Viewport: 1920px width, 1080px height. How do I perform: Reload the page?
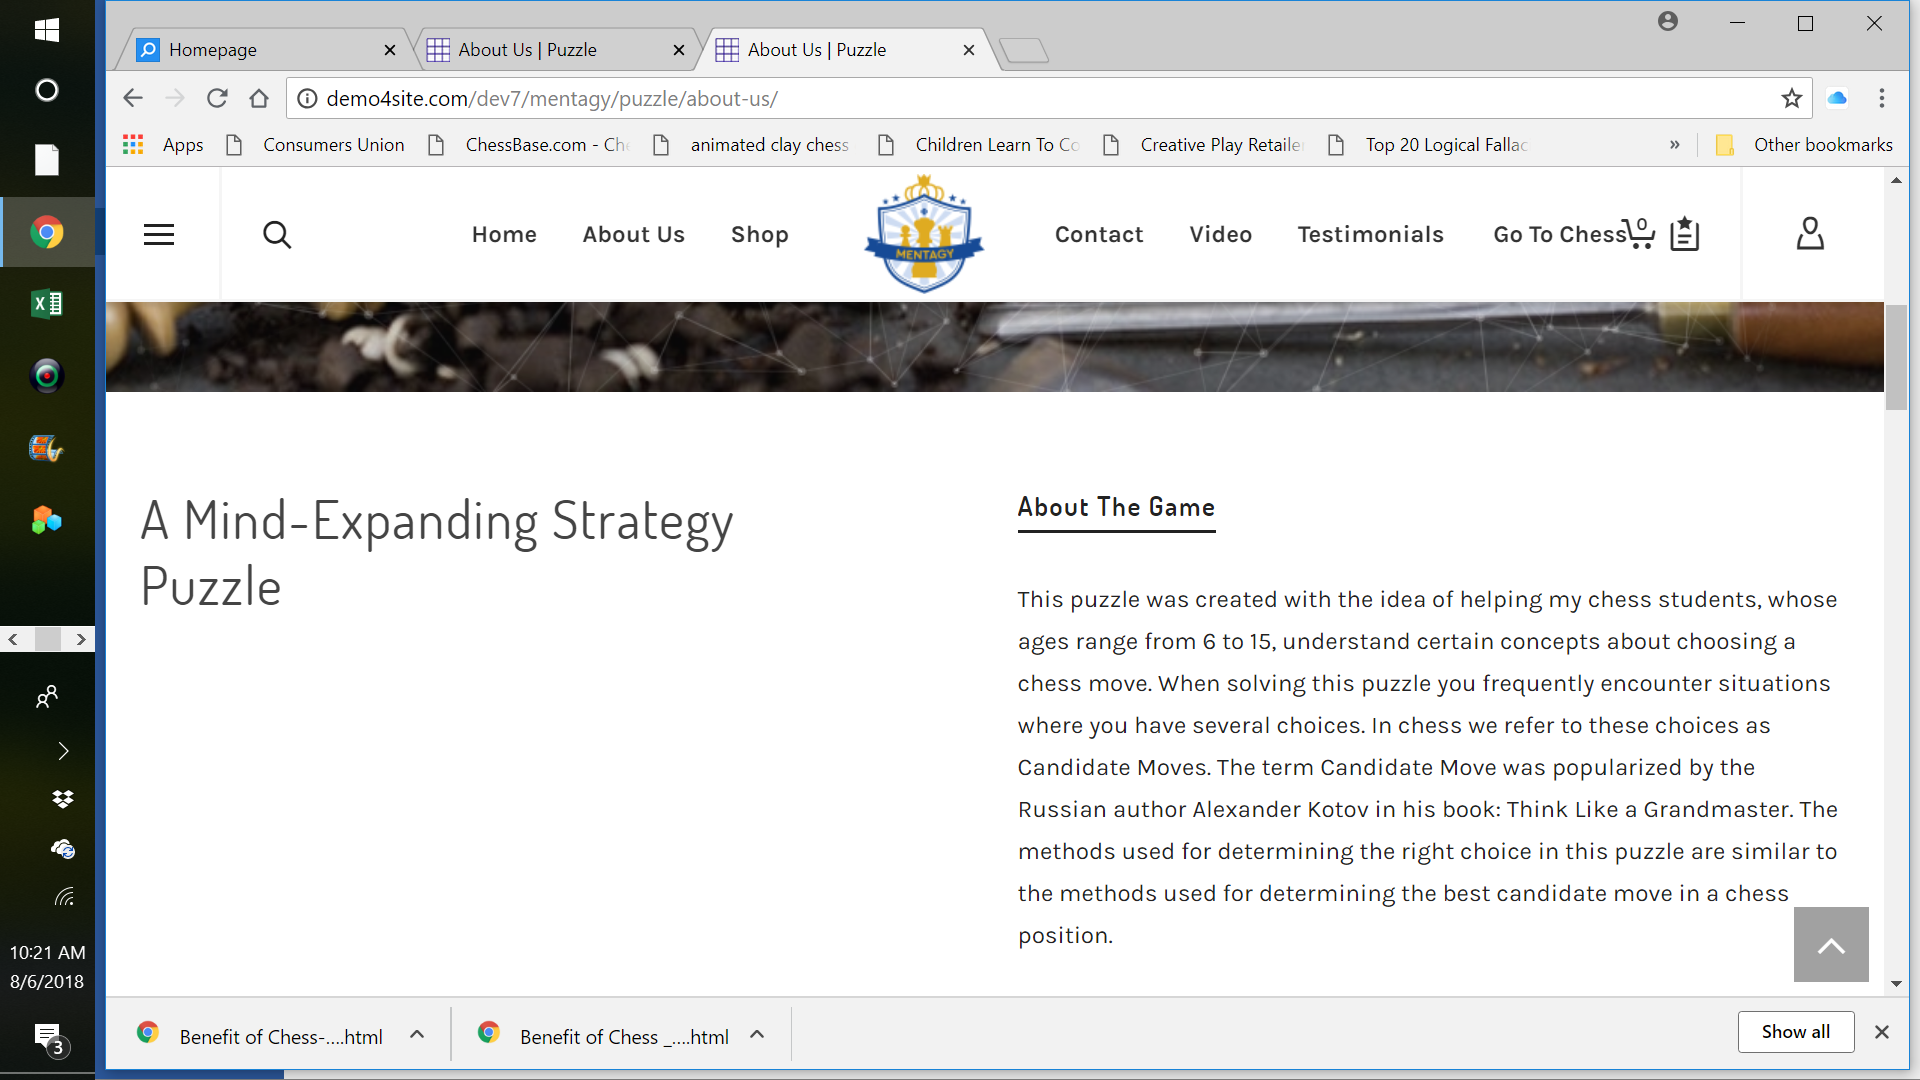tap(217, 98)
